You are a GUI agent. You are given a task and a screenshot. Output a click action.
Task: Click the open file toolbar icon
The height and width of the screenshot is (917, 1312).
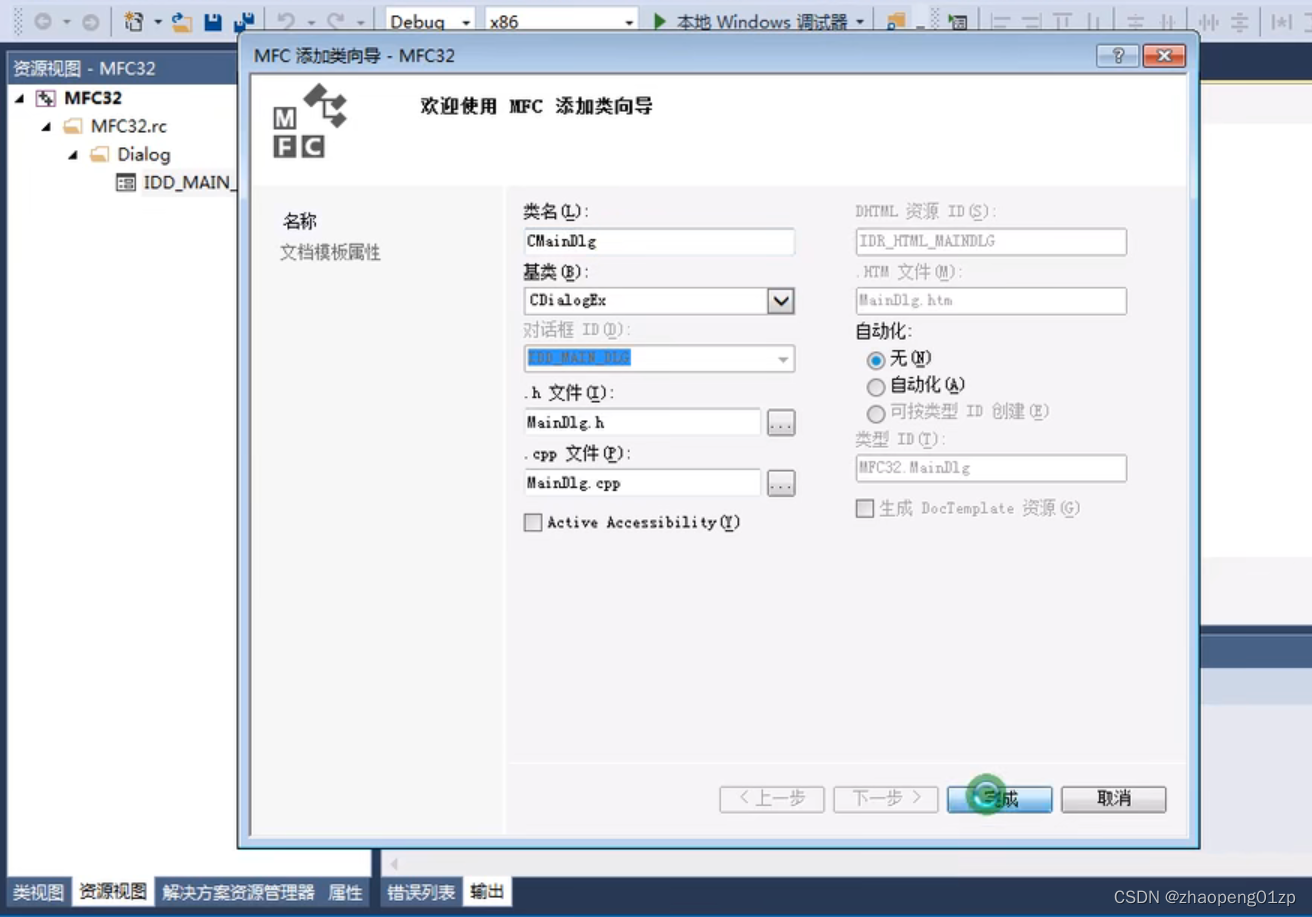pos(181,21)
